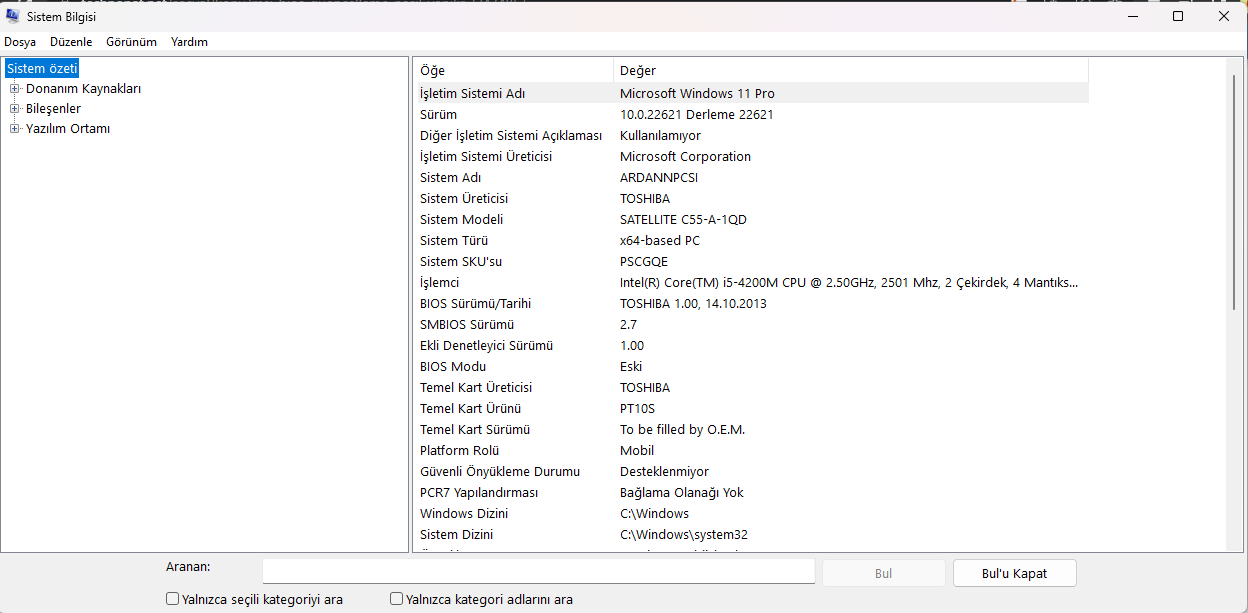Select Güvenli Önyükleme Durumu row
The image size is (1248, 613).
(x=752, y=471)
